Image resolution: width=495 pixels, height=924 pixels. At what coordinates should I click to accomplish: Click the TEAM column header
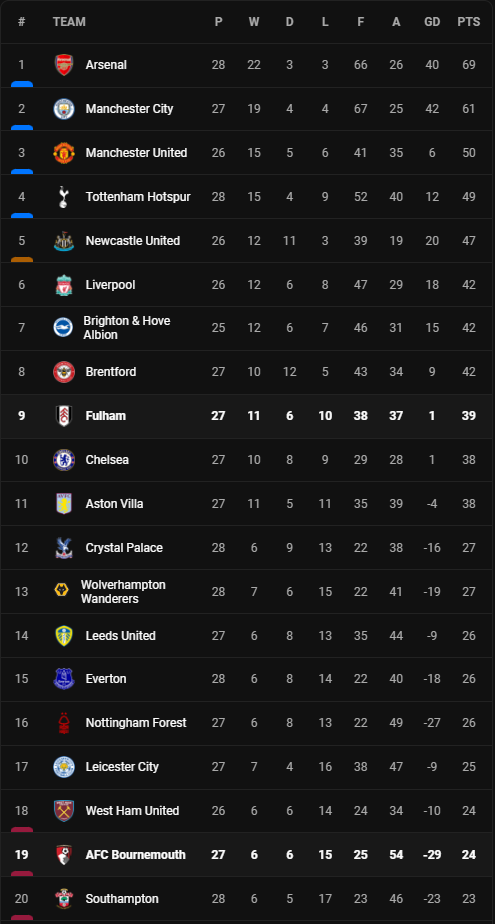click(x=69, y=22)
